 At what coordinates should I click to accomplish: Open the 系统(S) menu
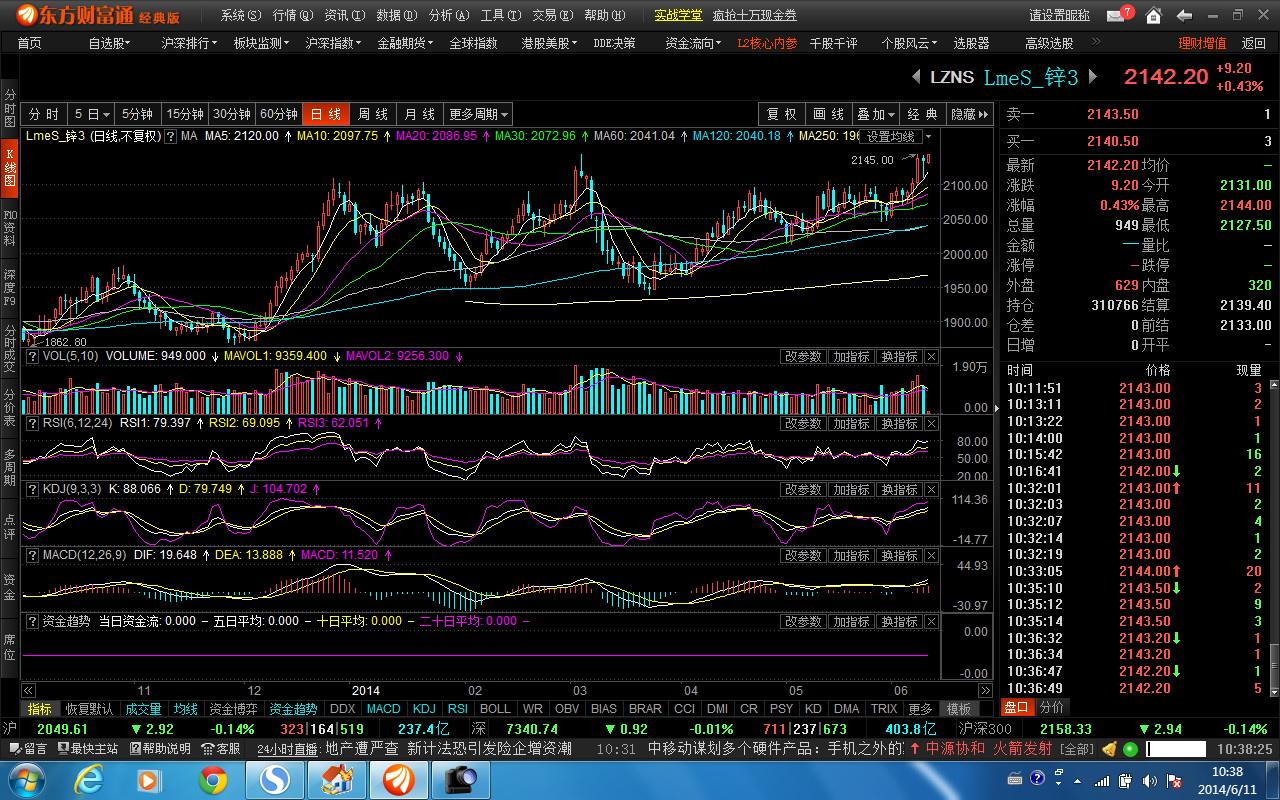click(x=241, y=16)
